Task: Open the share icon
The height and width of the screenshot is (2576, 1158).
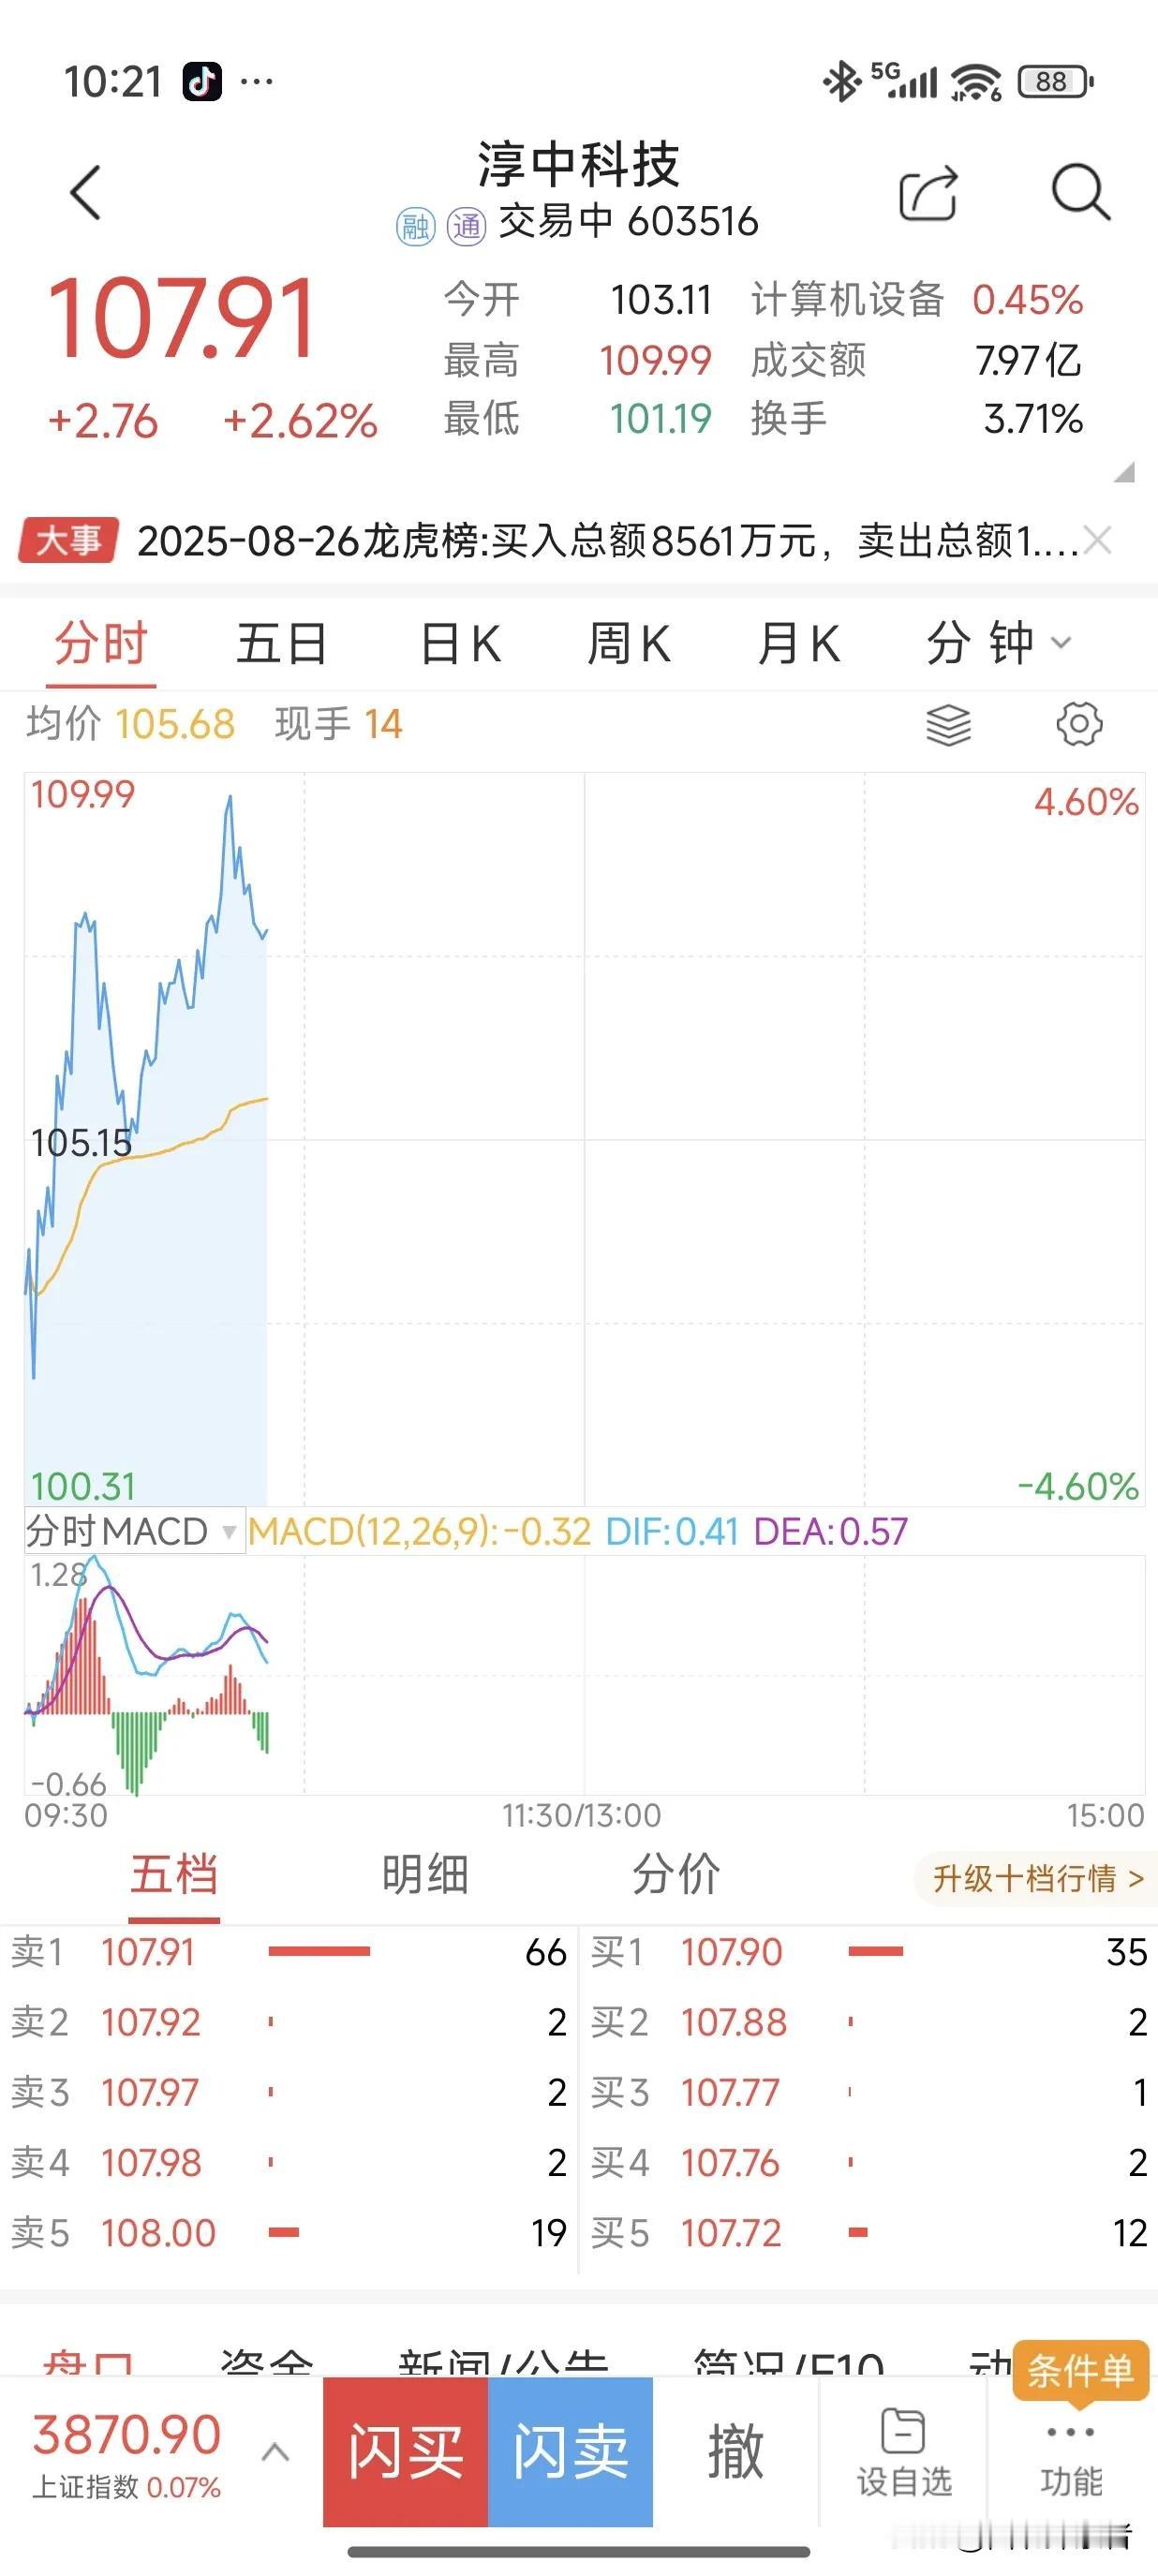Action: [x=929, y=192]
